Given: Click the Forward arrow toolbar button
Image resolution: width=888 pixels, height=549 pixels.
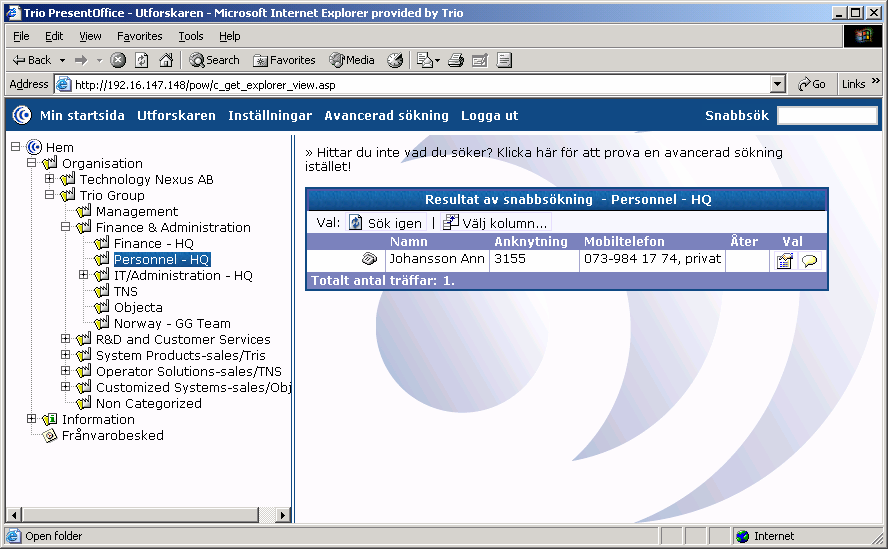Looking at the screenshot, I should point(82,60).
